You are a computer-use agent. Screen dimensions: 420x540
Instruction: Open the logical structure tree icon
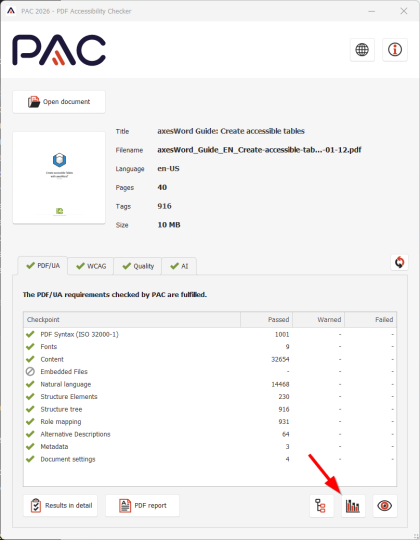tap(321, 506)
